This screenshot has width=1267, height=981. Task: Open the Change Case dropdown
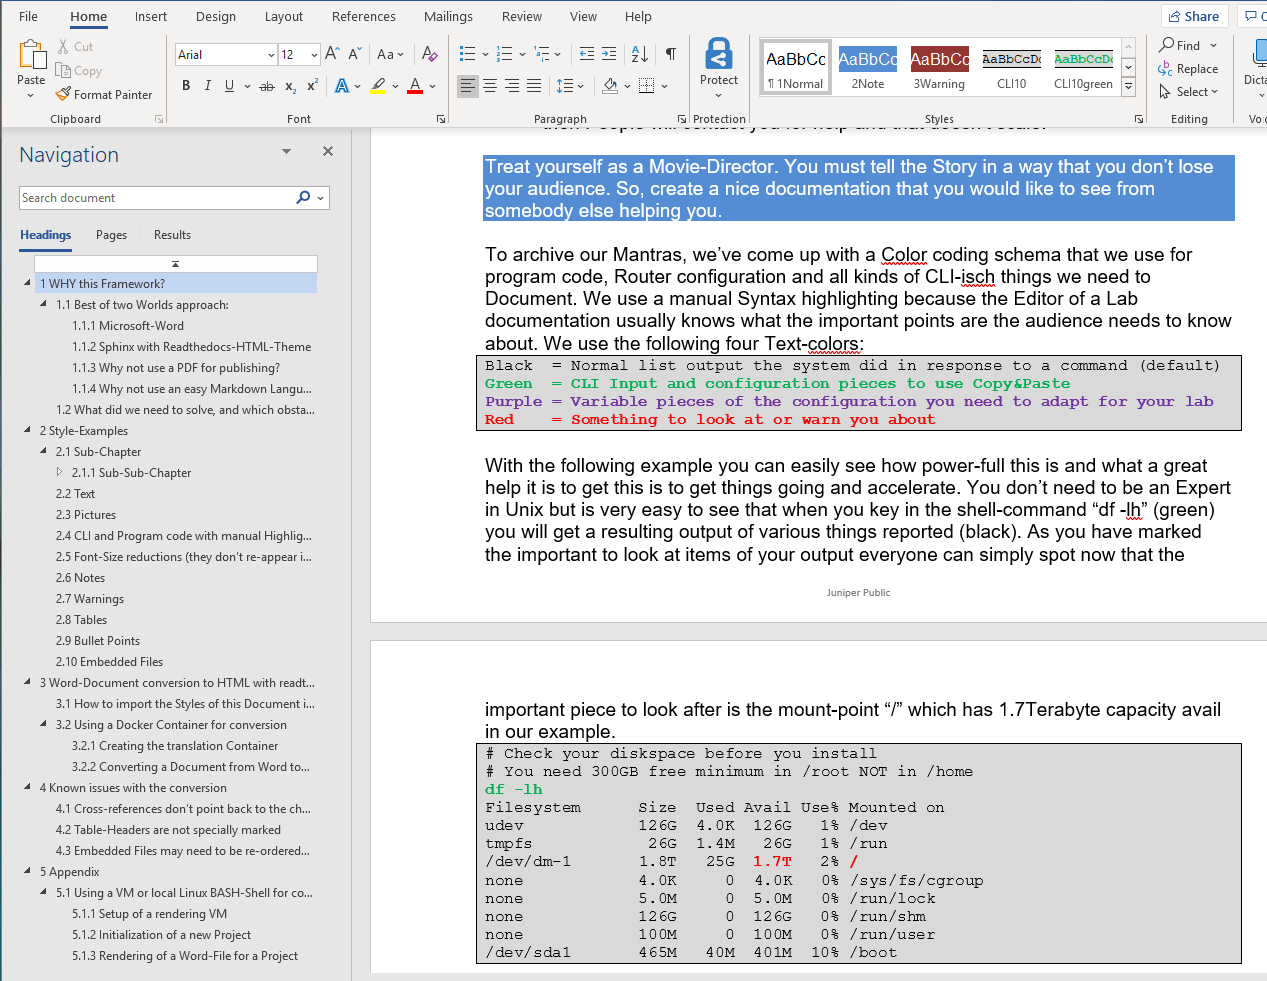[390, 54]
